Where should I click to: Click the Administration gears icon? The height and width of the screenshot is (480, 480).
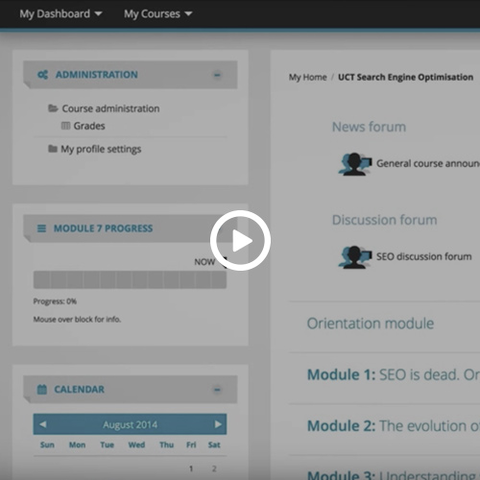(43, 75)
